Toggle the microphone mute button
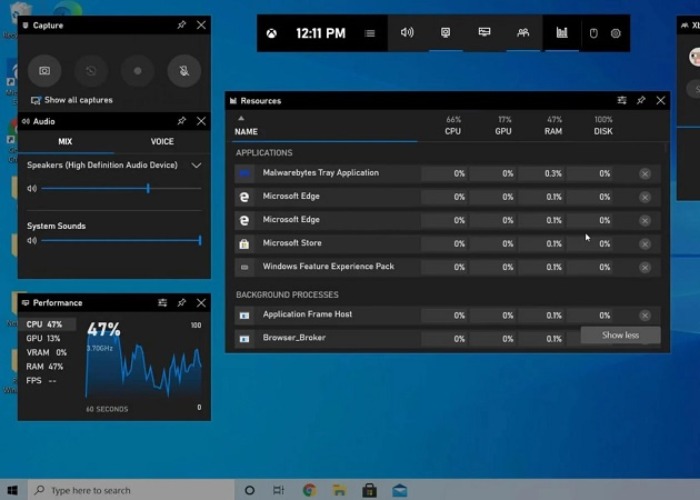The width and height of the screenshot is (700, 500). point(183,71)
